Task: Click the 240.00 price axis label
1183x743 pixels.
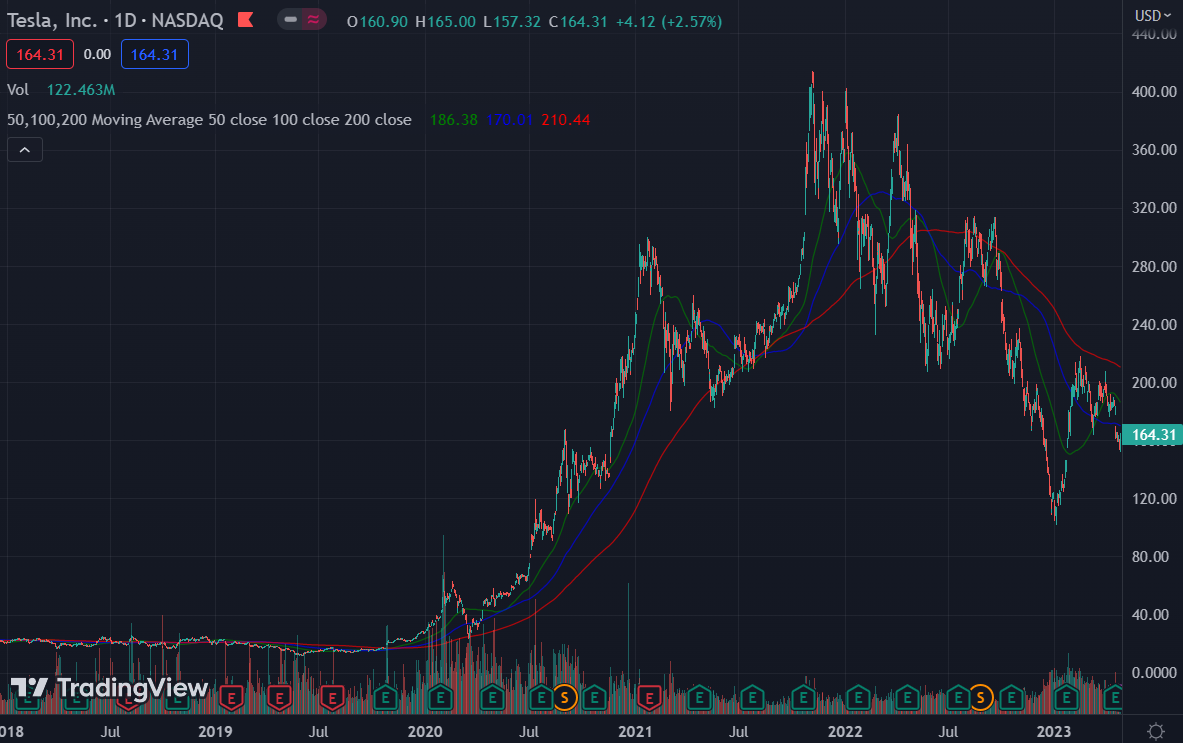Action: tap(1154, 324)
